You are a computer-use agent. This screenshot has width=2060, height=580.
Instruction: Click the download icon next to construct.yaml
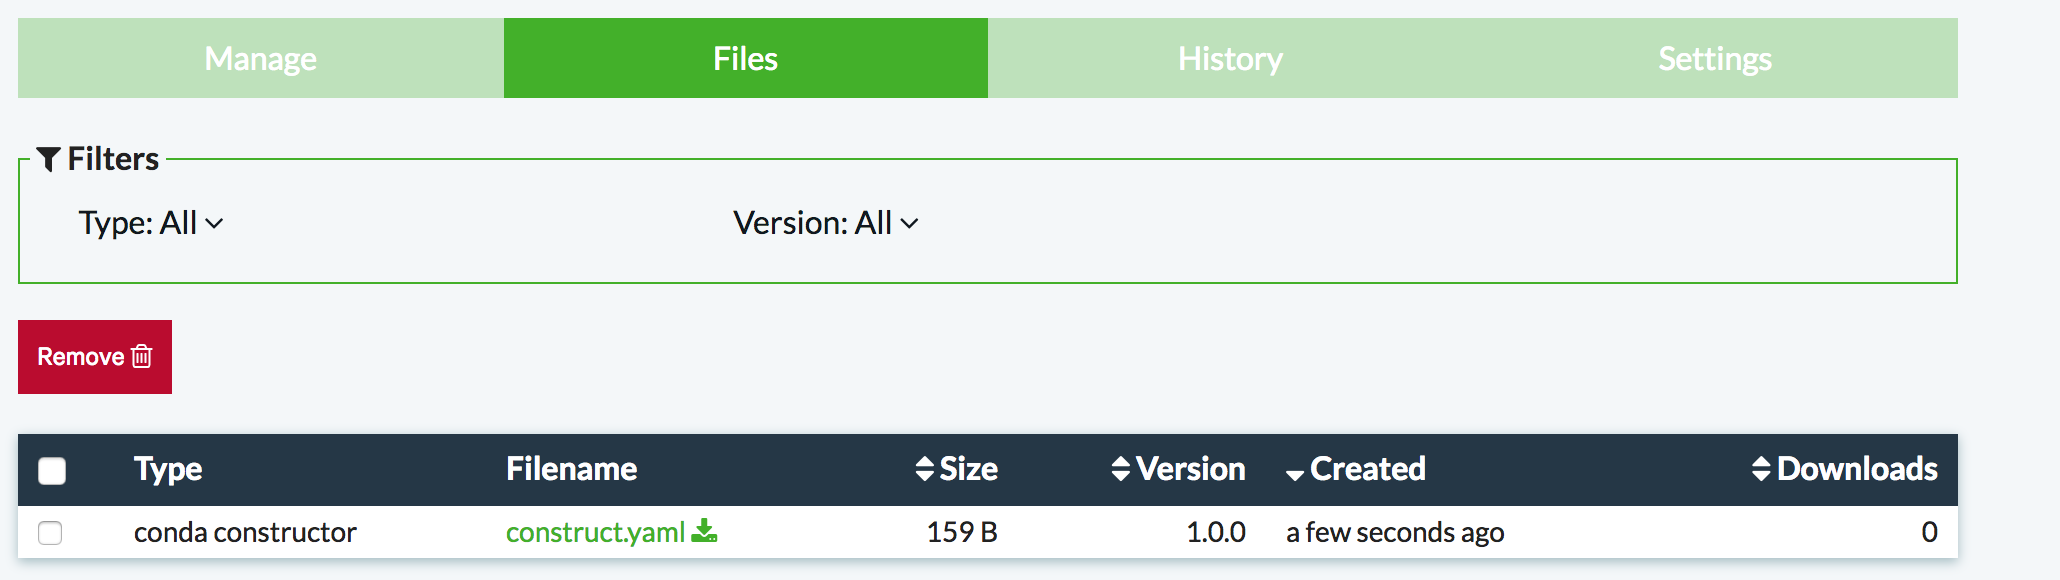[x=704, y=531]
